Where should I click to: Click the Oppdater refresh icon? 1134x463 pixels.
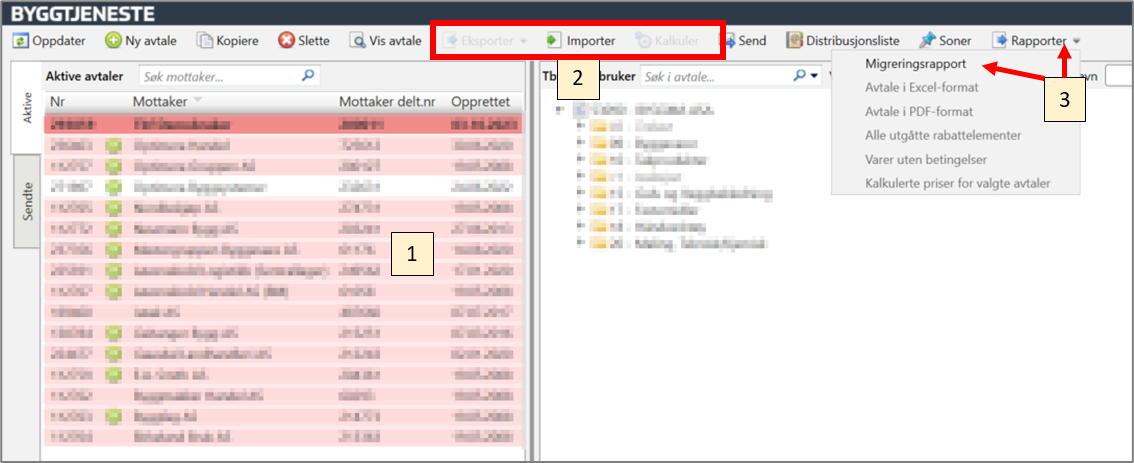pos(20,41)
